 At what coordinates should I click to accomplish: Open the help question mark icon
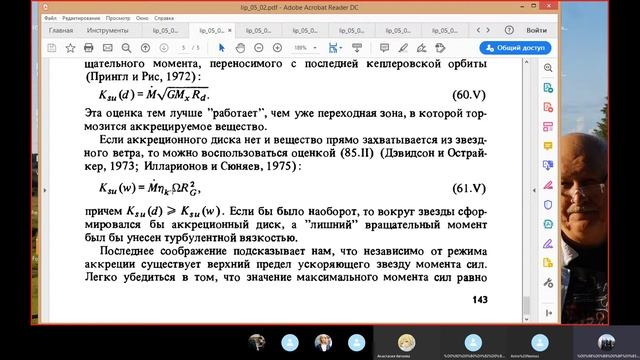coord(509,30)
